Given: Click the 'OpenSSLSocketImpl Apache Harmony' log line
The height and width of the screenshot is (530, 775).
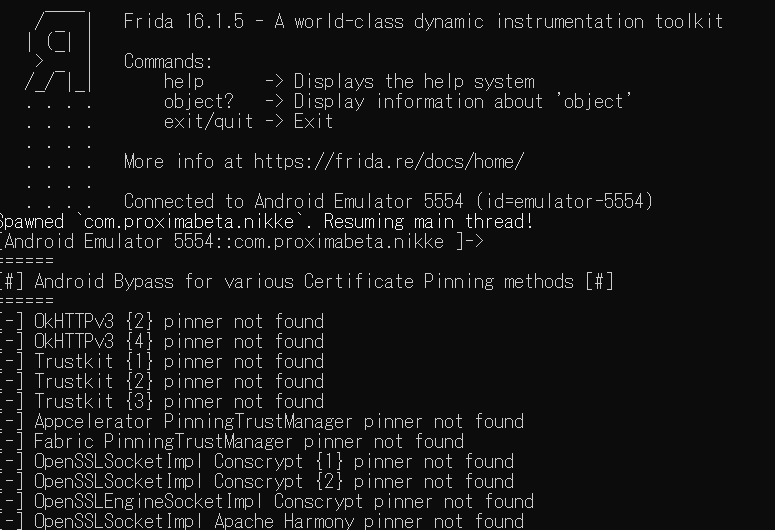Looking at the screenshot, I should click(262, 521).
